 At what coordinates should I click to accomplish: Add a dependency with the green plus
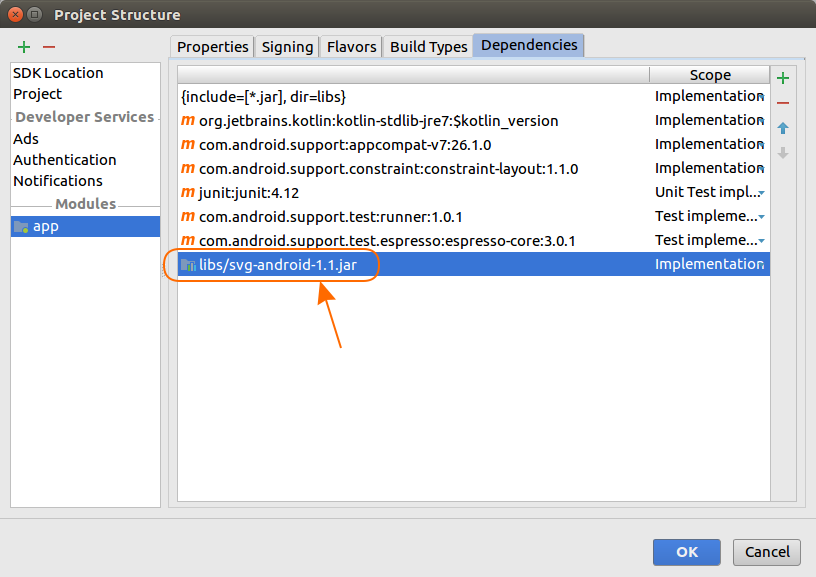[x=783, y=78]
